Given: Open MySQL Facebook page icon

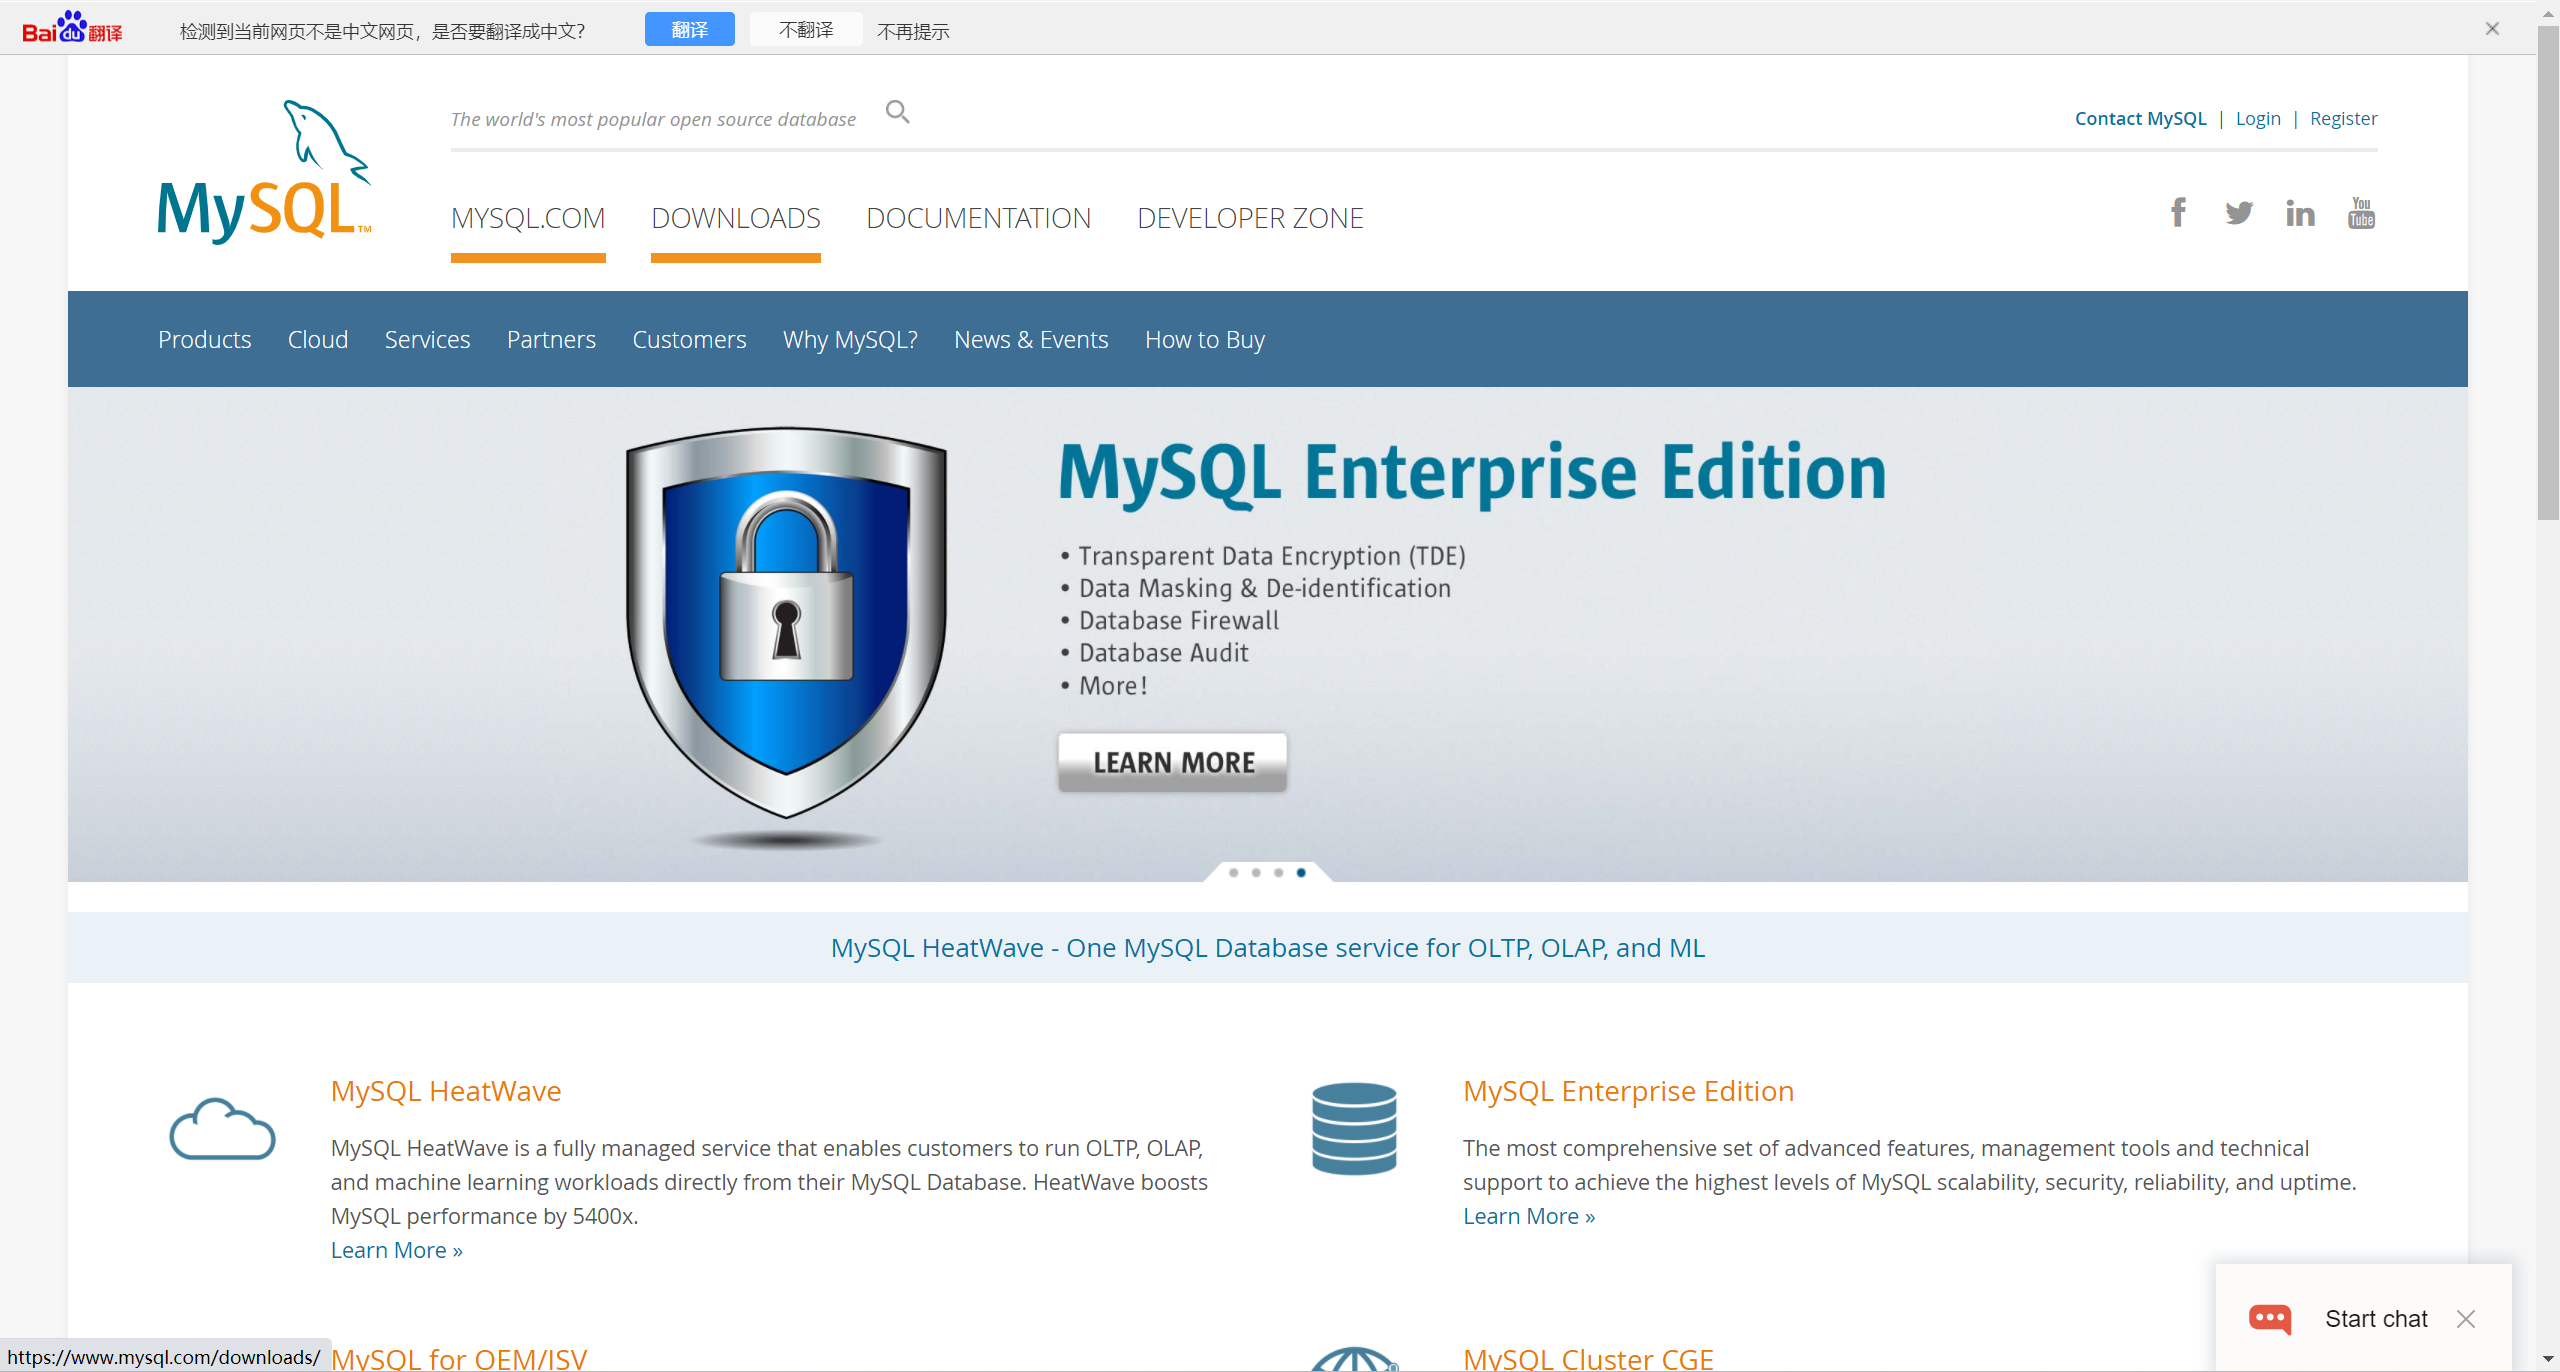Looking at the screenshot, I should coord(2178,212).
